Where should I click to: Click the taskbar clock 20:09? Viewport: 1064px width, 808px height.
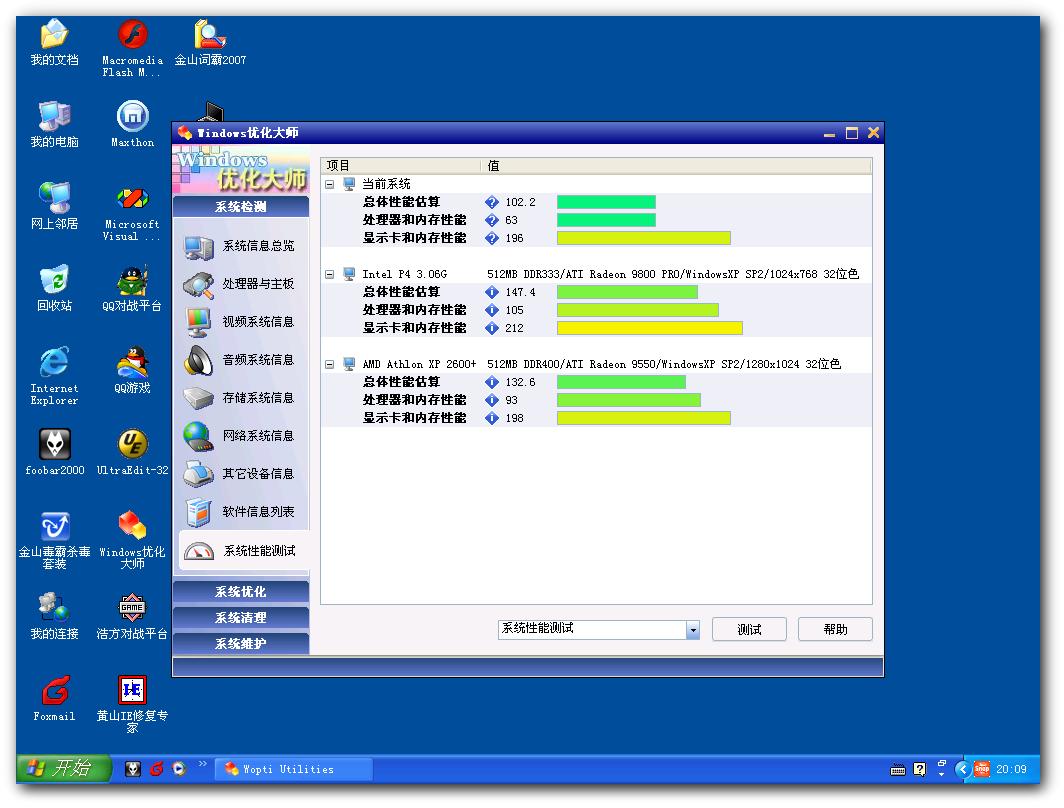click(1011, 769)
